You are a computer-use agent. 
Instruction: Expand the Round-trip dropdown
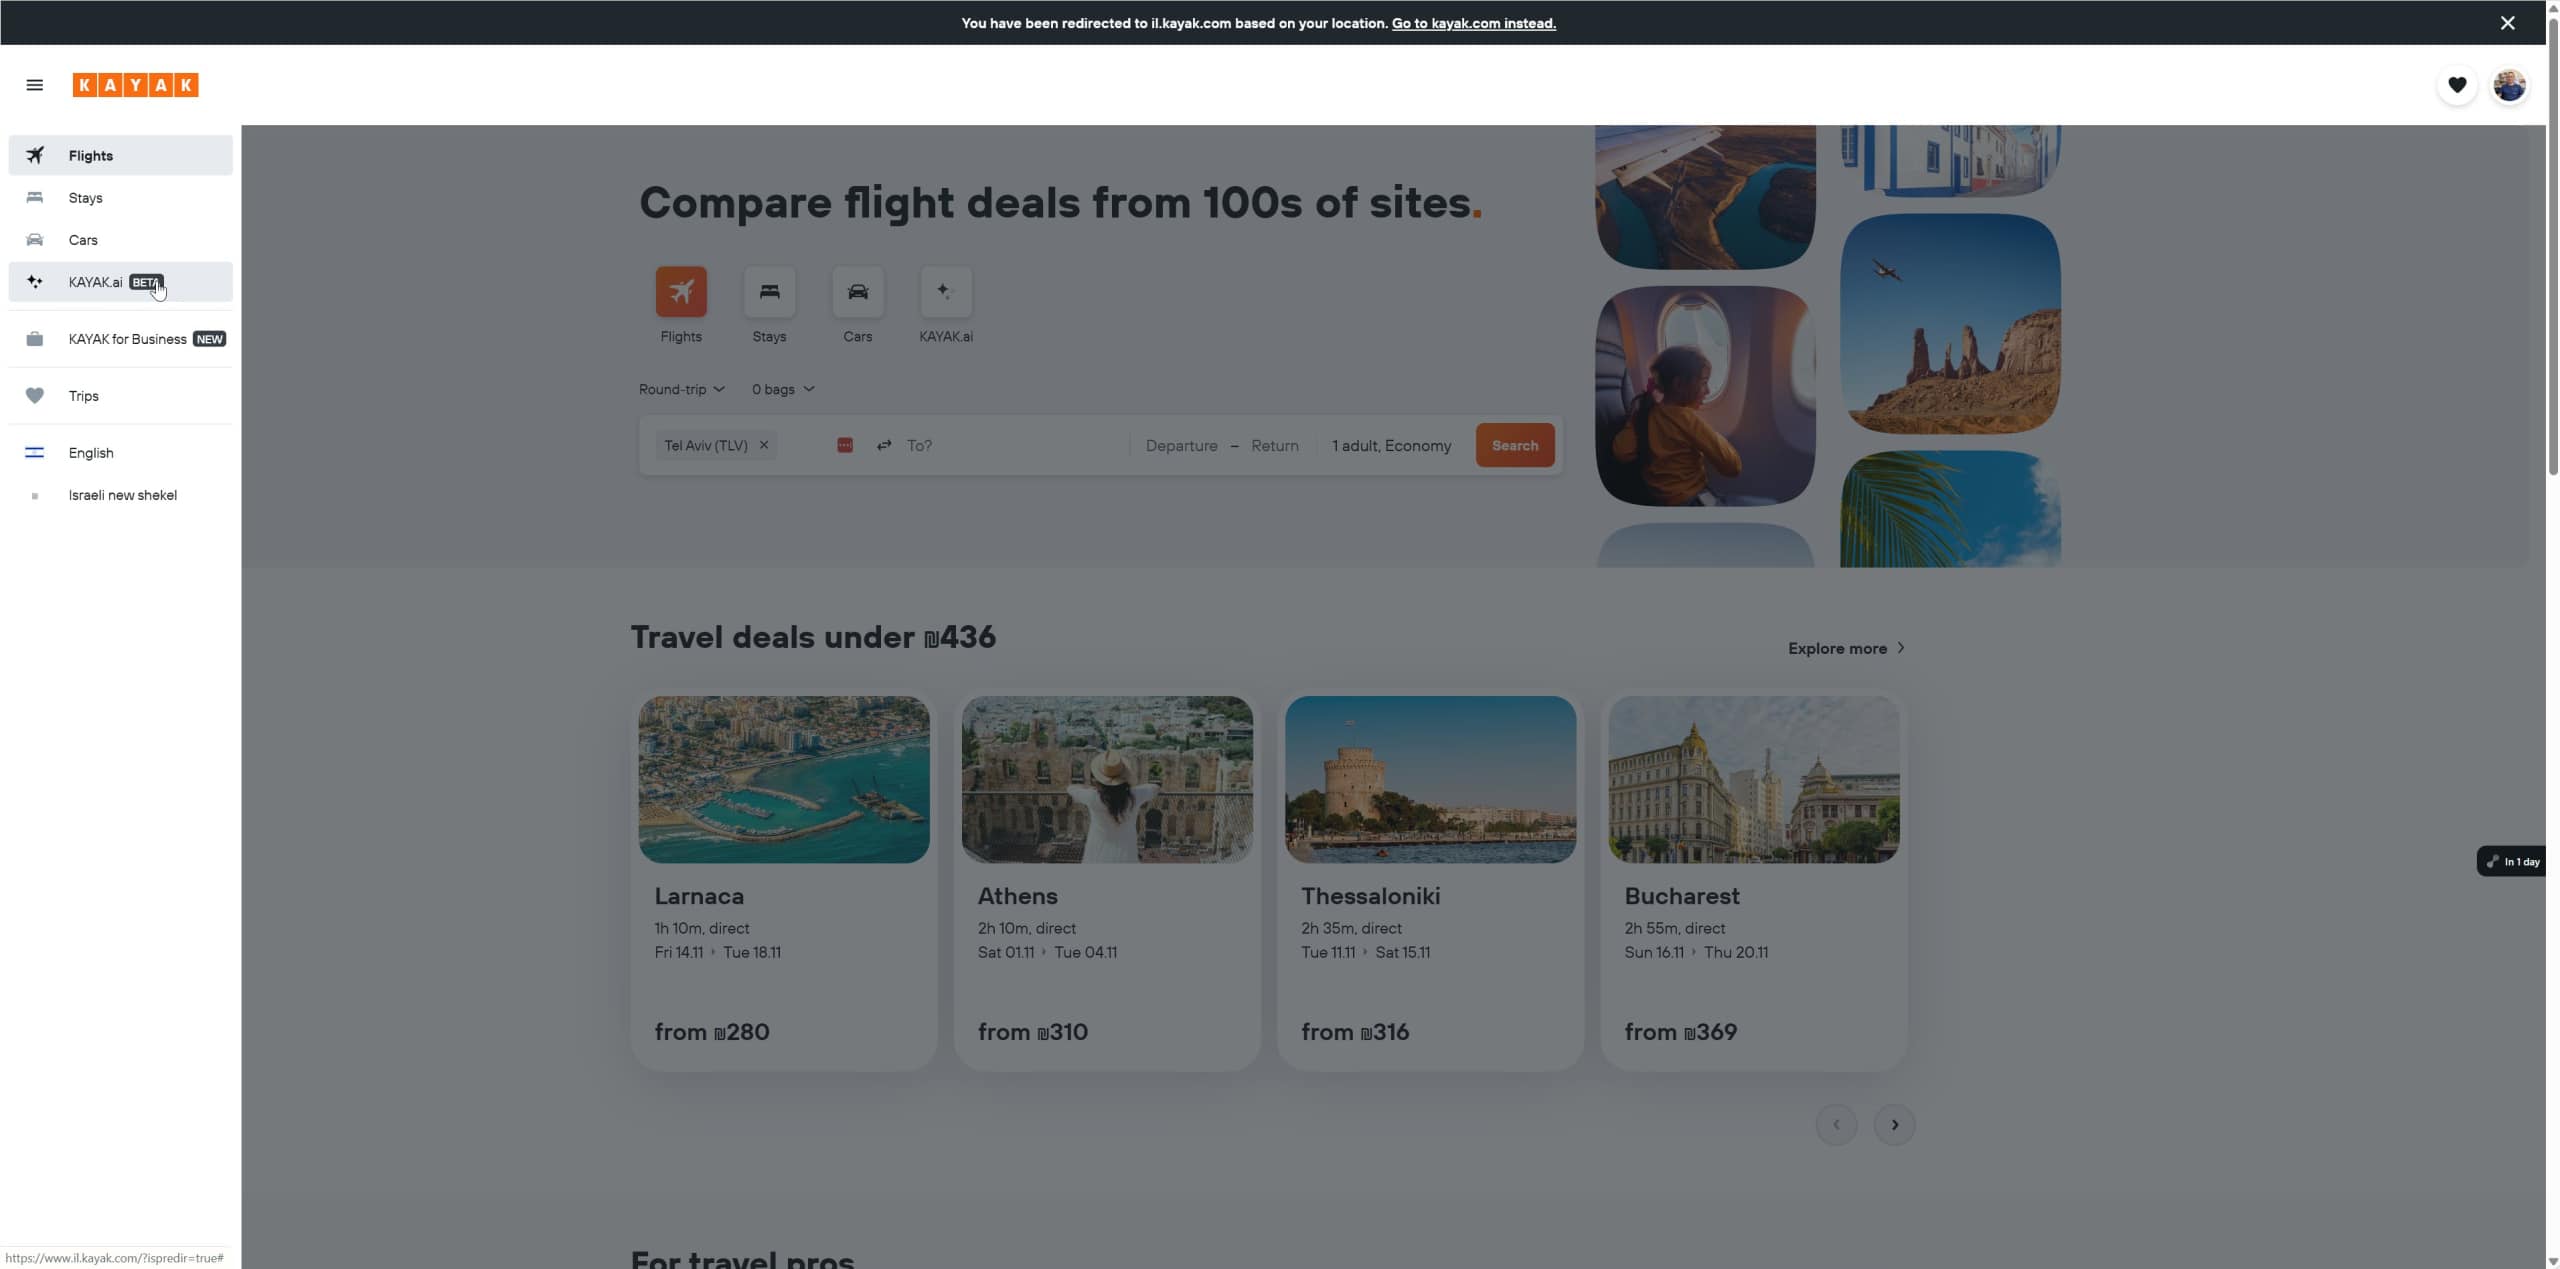[681, 389]
